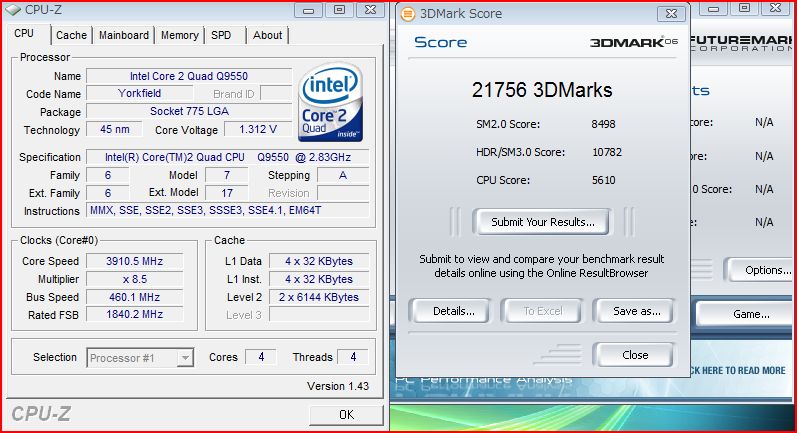
Task: Minimize the background 3DMark window
Action: click(714, 9)
